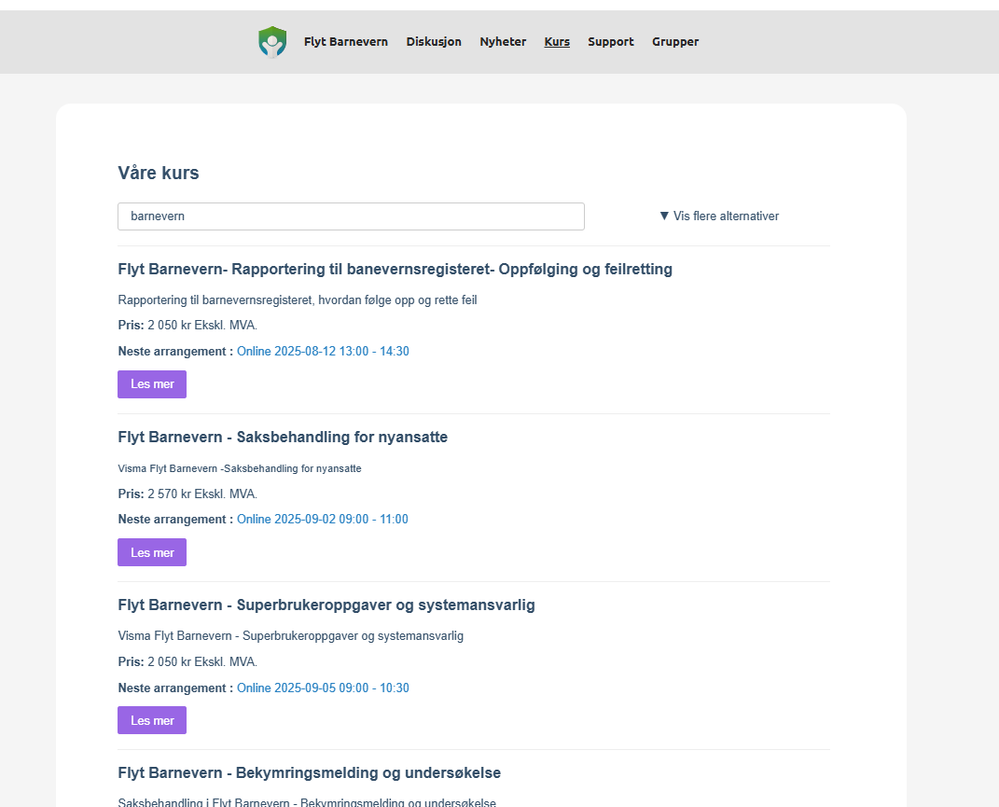This screenshot has width=999, height=807.
Task: Click description 'Visma Flyt Barnevern -Saksbehandling for nyansatte'
Action: (x=240, y=468)
